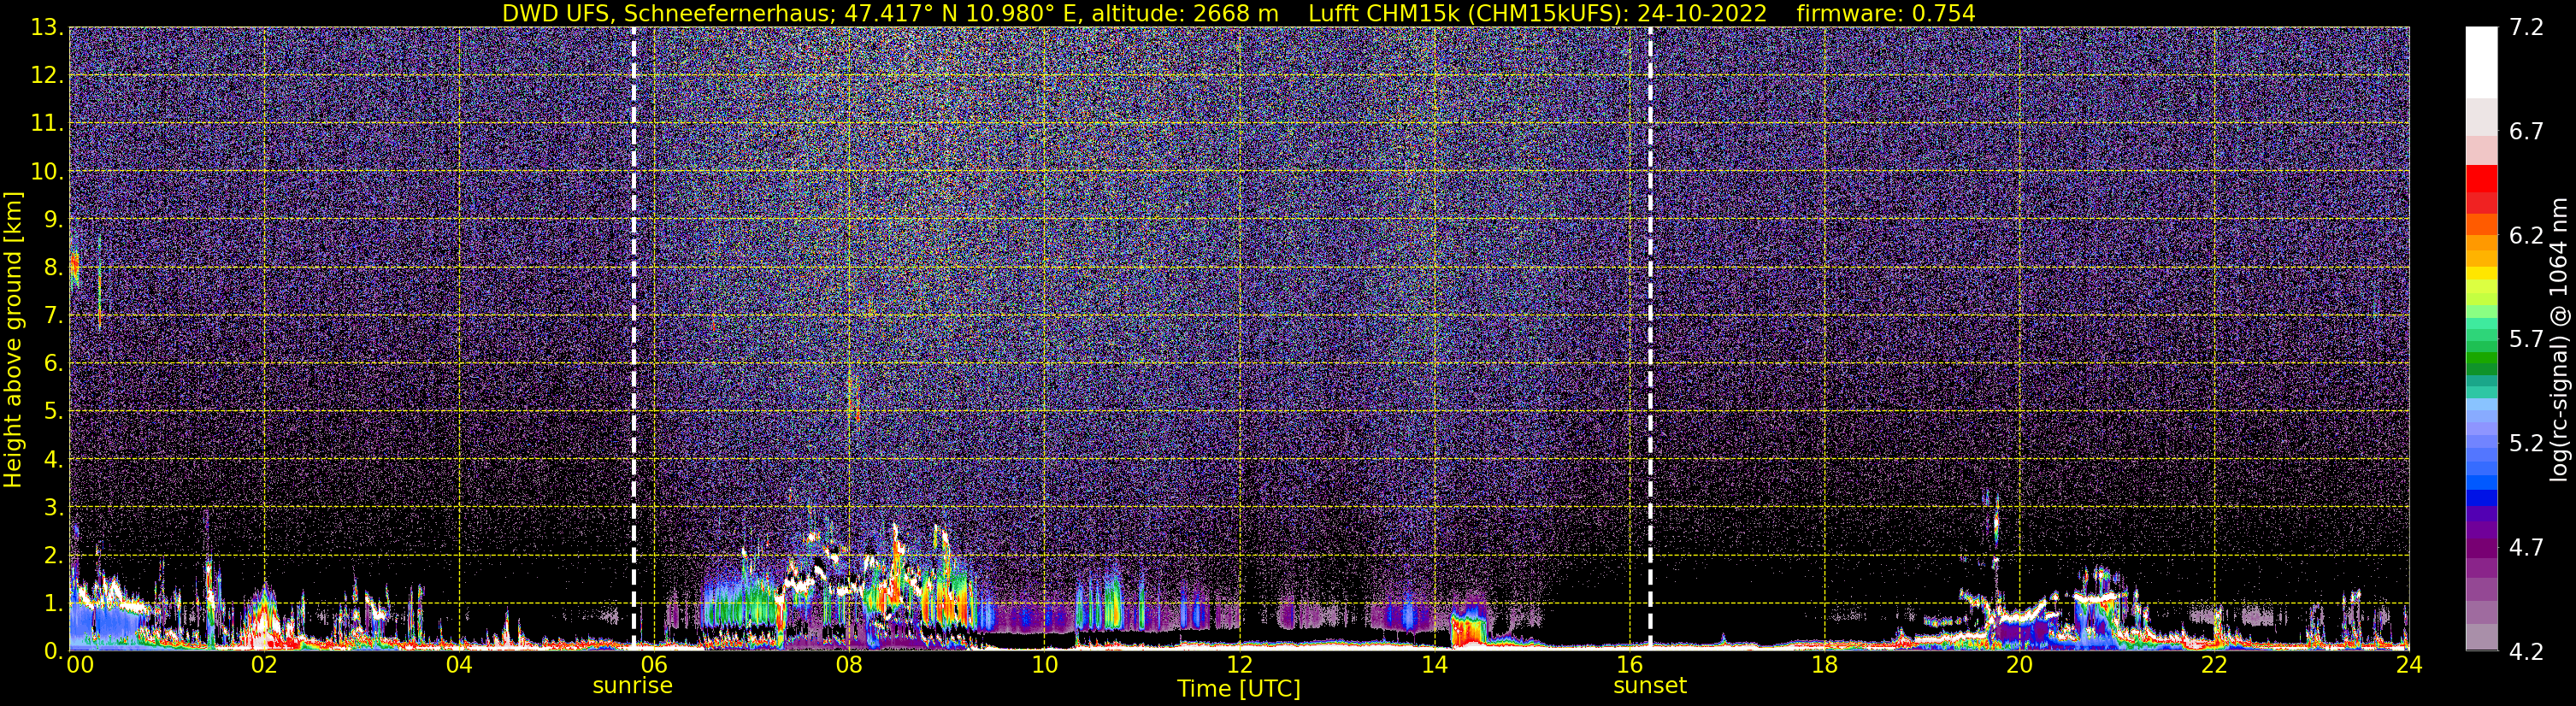Click the '7.2' colorbar tick value
Viewport: 2576px width, 706px height.
(2526, 28)
